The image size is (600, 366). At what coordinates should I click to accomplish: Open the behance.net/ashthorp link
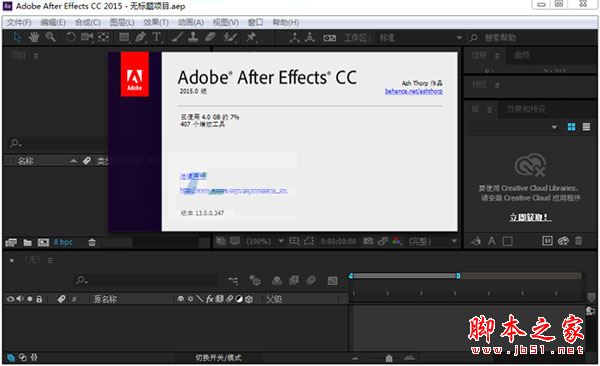coord(414,91)
